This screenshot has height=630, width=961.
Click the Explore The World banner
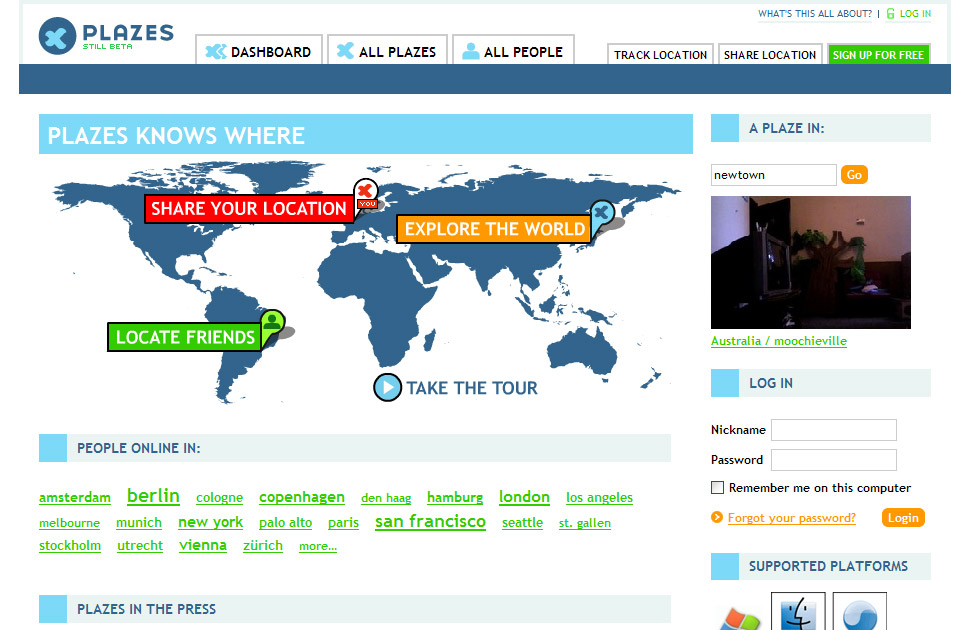(494, 229)
